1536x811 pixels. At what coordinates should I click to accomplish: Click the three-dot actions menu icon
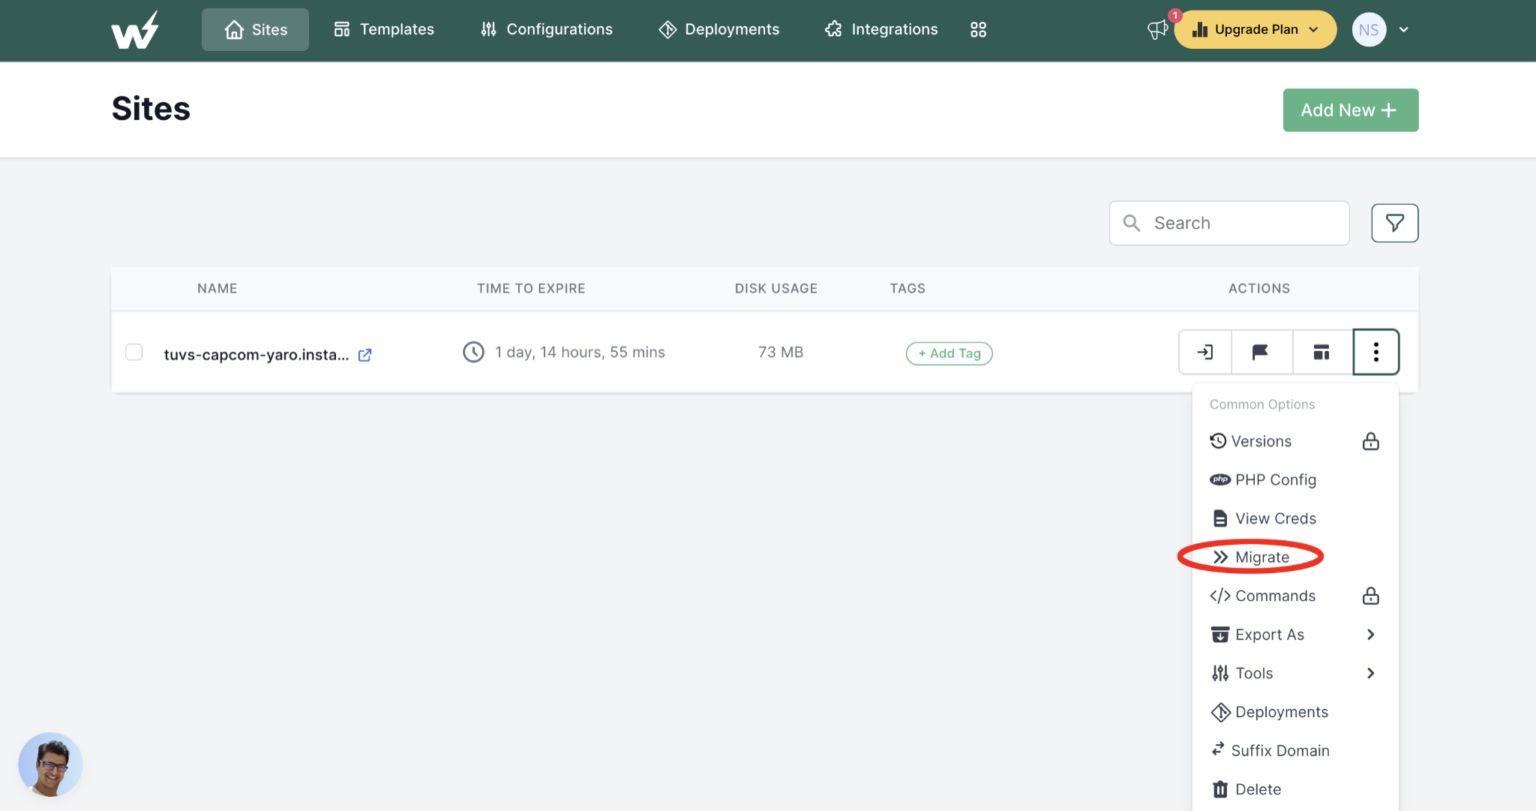1376,352
